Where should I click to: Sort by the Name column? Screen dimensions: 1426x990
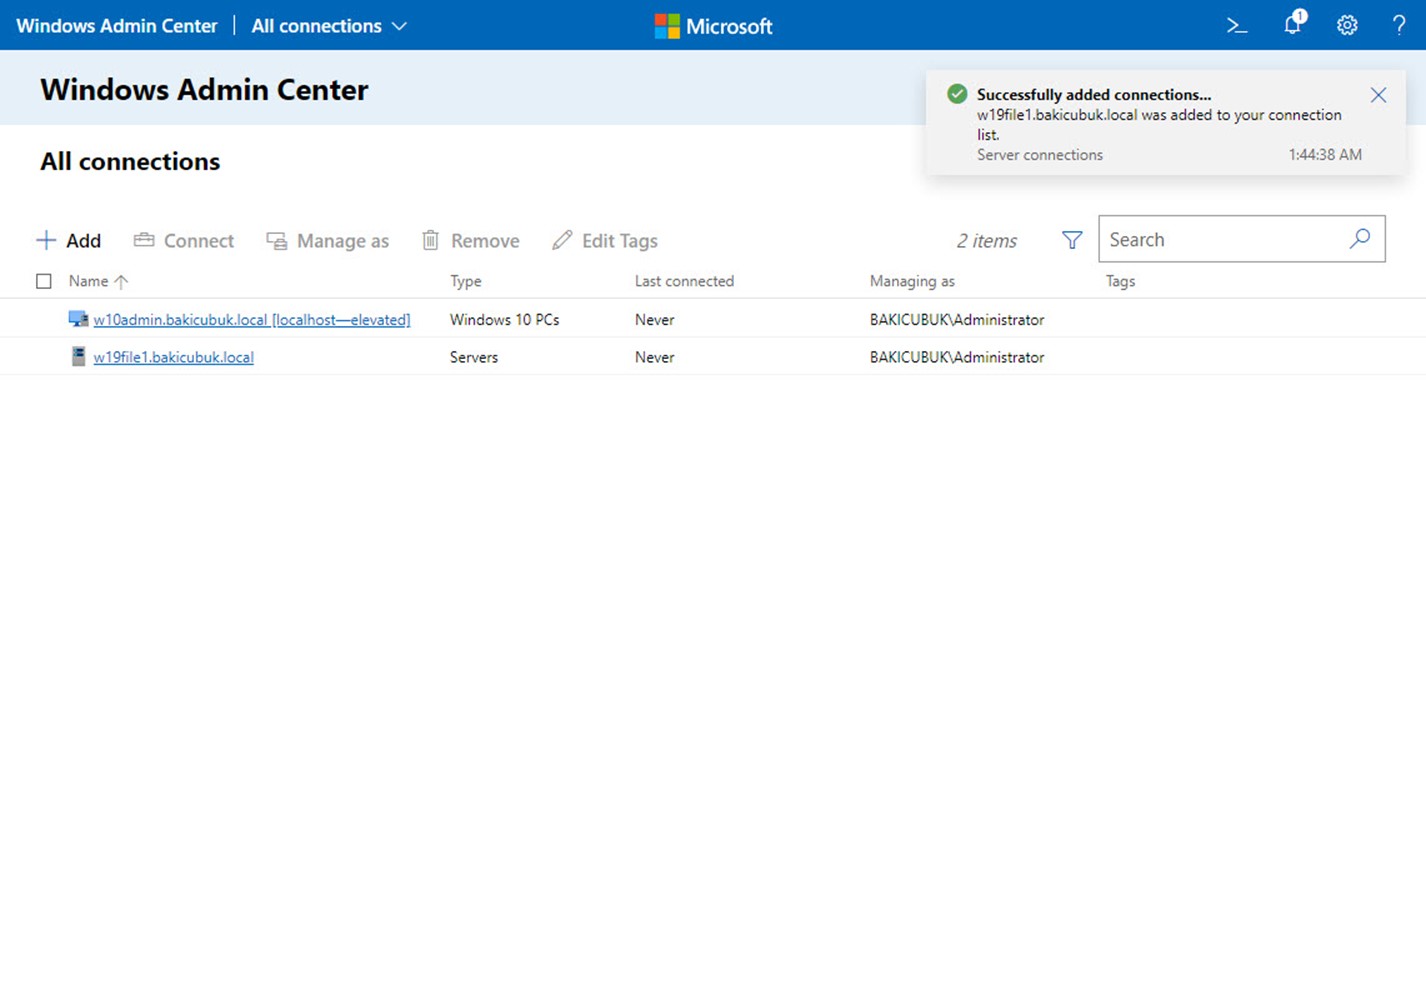(98, 281)
